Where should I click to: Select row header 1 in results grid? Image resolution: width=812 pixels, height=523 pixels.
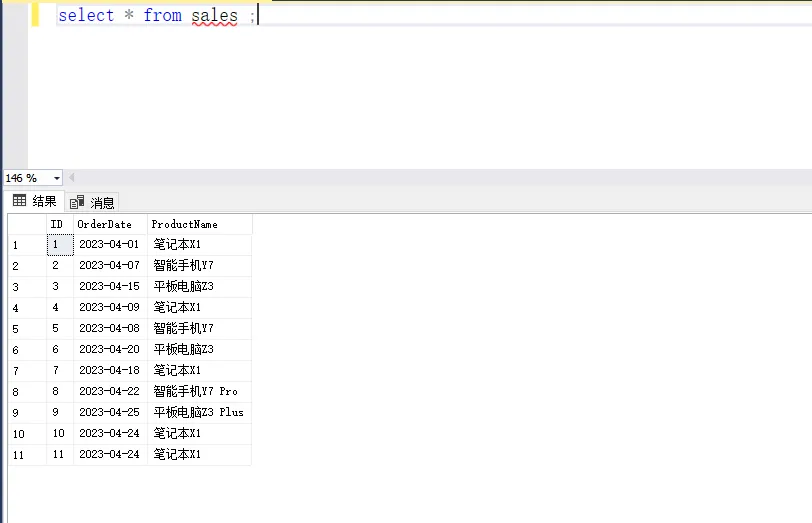tap(27, 245)
